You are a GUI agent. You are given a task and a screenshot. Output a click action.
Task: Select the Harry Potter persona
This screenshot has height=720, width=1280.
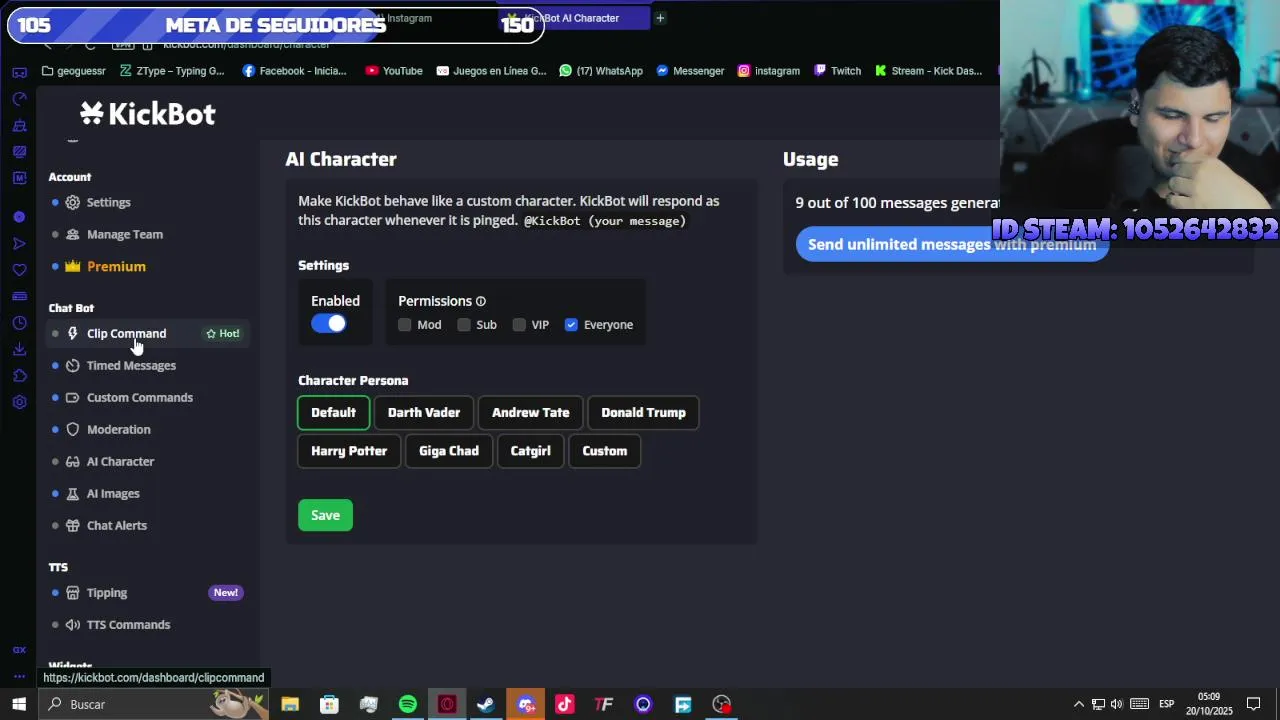pyautogui.click(x=349, y=451)
